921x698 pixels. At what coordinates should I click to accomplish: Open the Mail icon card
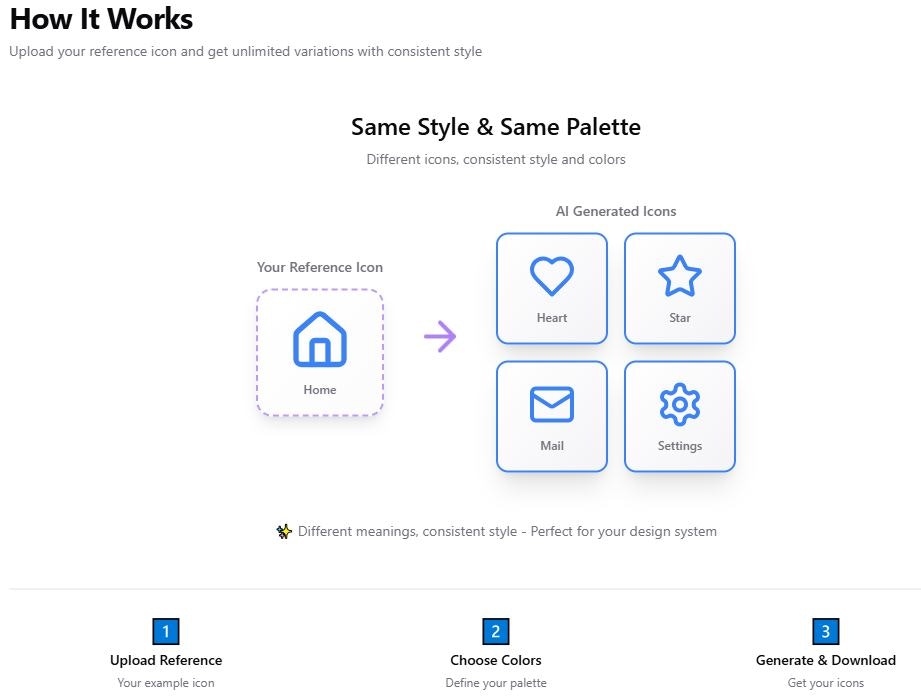(551, 415)
